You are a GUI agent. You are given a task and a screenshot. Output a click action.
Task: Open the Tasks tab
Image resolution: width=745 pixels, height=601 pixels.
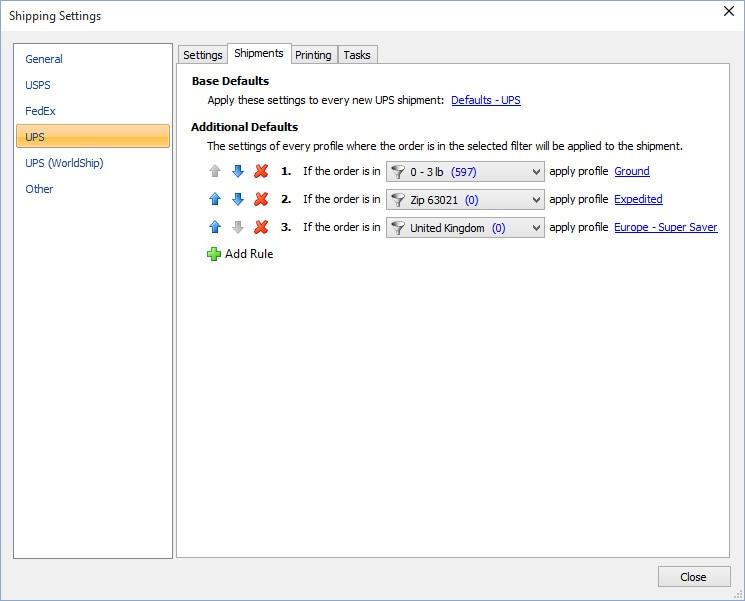[357, 55]
